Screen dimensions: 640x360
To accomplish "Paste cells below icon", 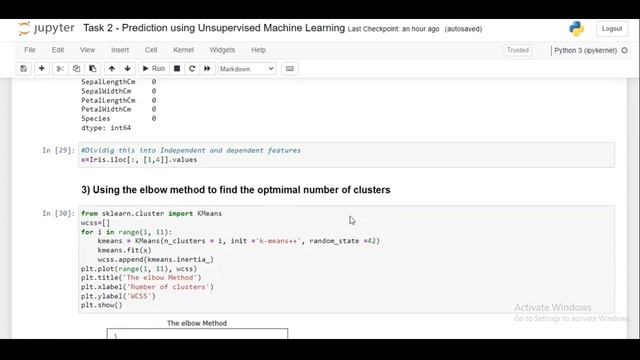I will click(x=93, y=69).
